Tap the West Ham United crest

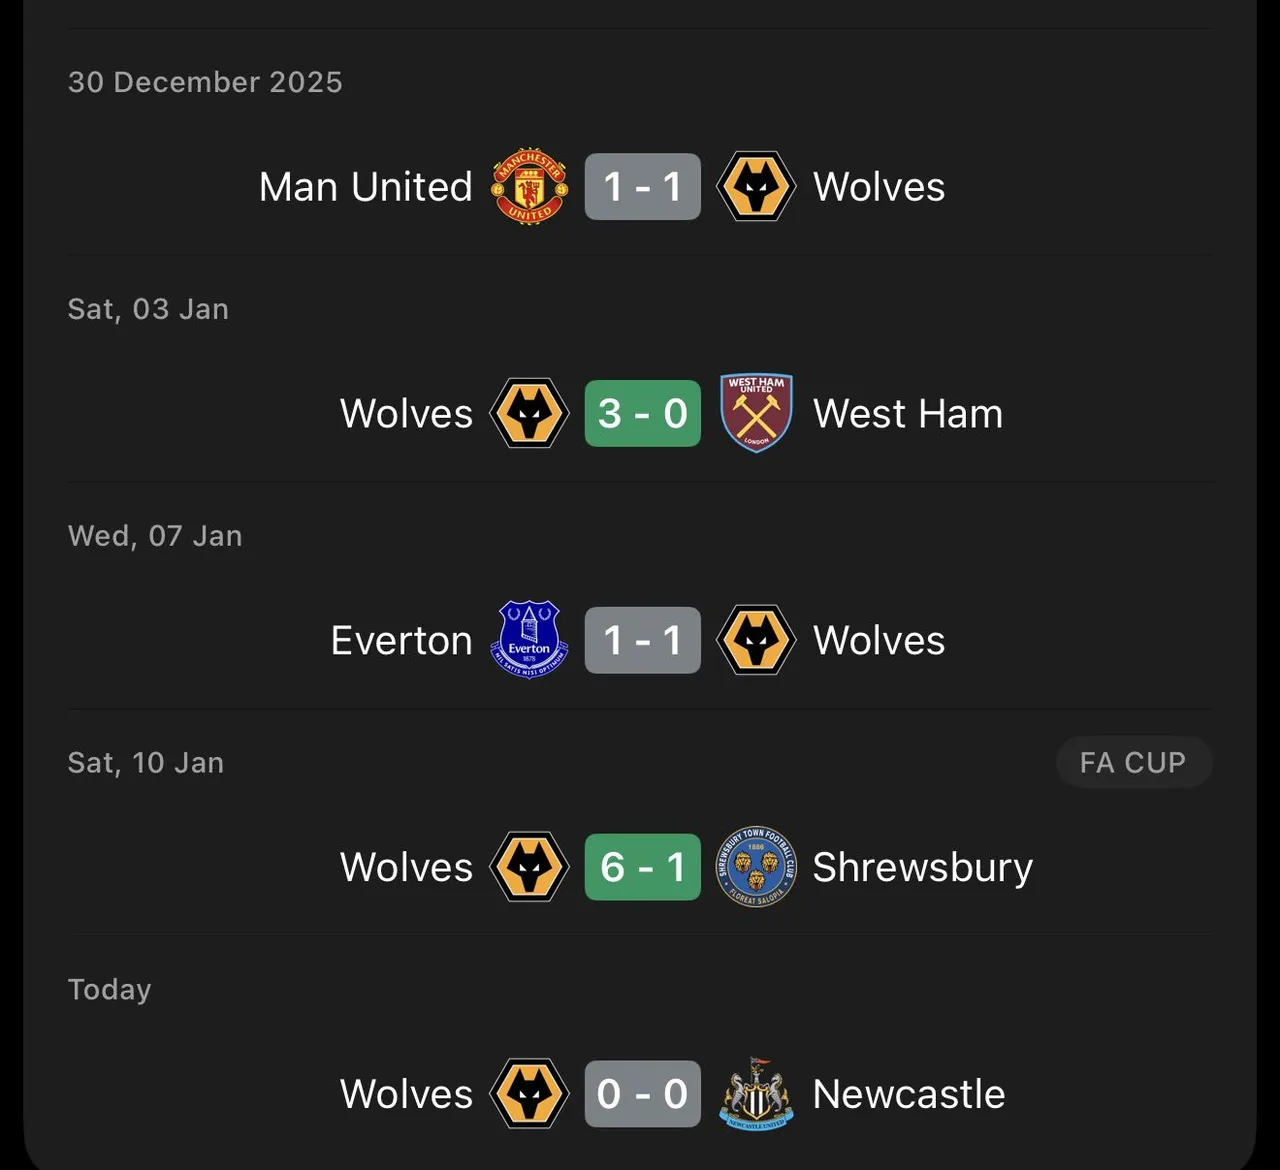click(x=756, y=413)
